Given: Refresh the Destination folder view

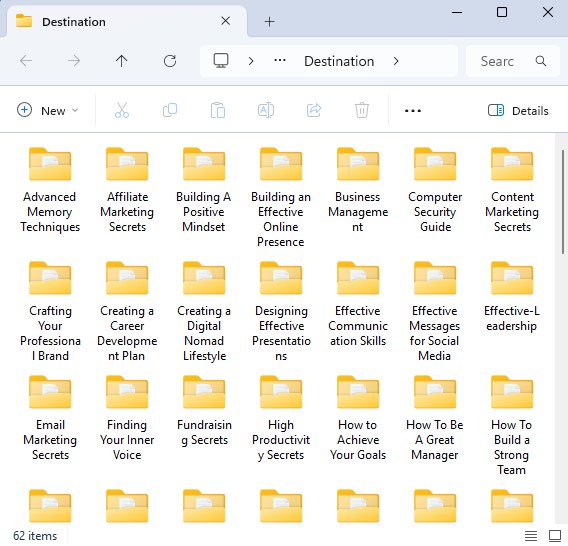Looking at the screenshot, I should point(170,61).
